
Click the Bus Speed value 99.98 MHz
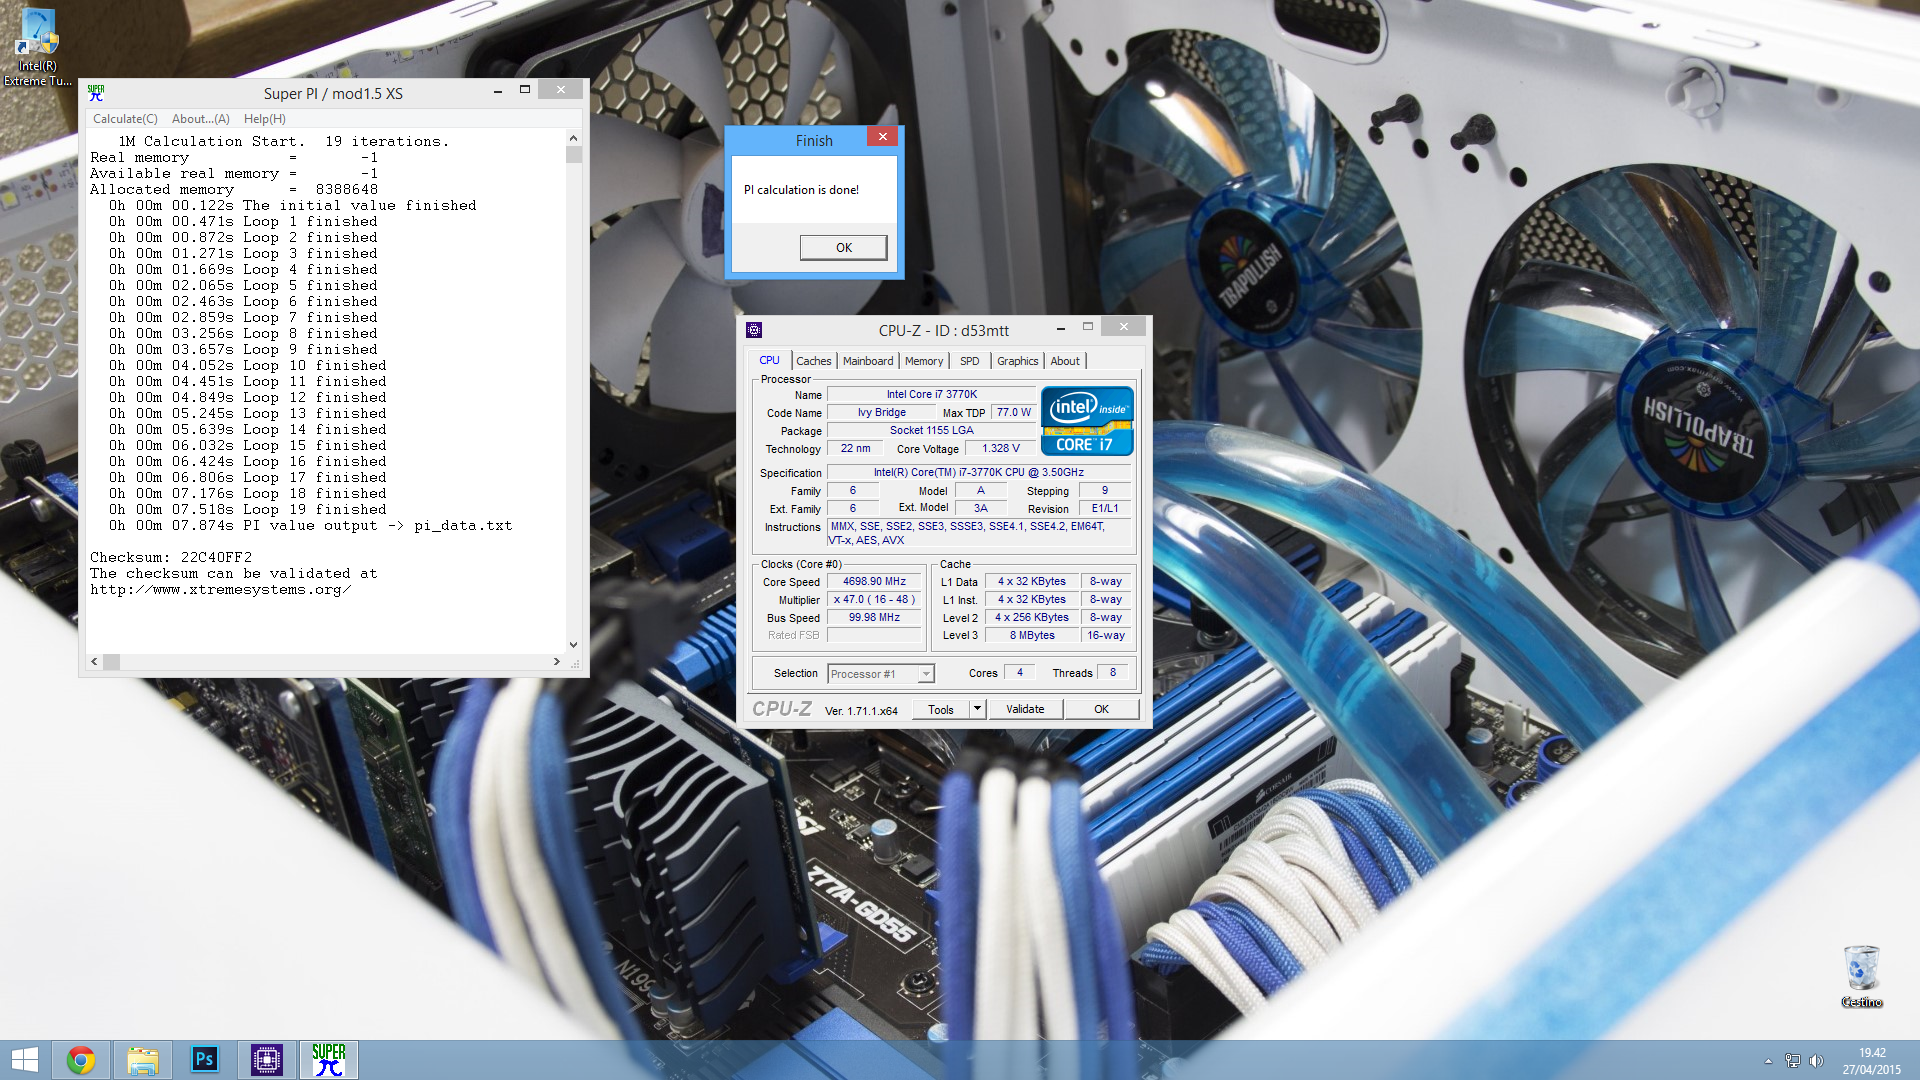coord(874,618)
